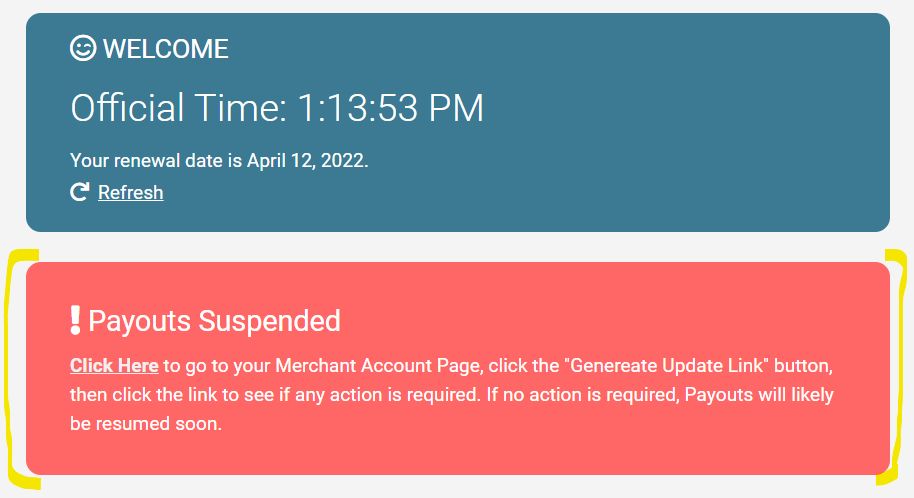The image size is (914, 498).
Task: Click the Refresh link
Action: 130,192
